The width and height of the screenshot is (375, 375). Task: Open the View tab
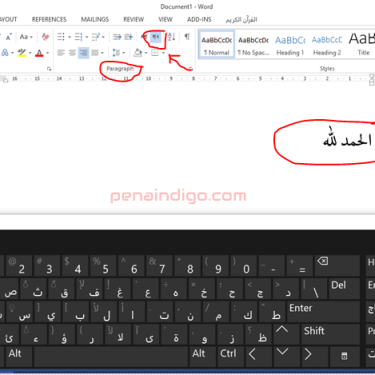pos(165,19)
